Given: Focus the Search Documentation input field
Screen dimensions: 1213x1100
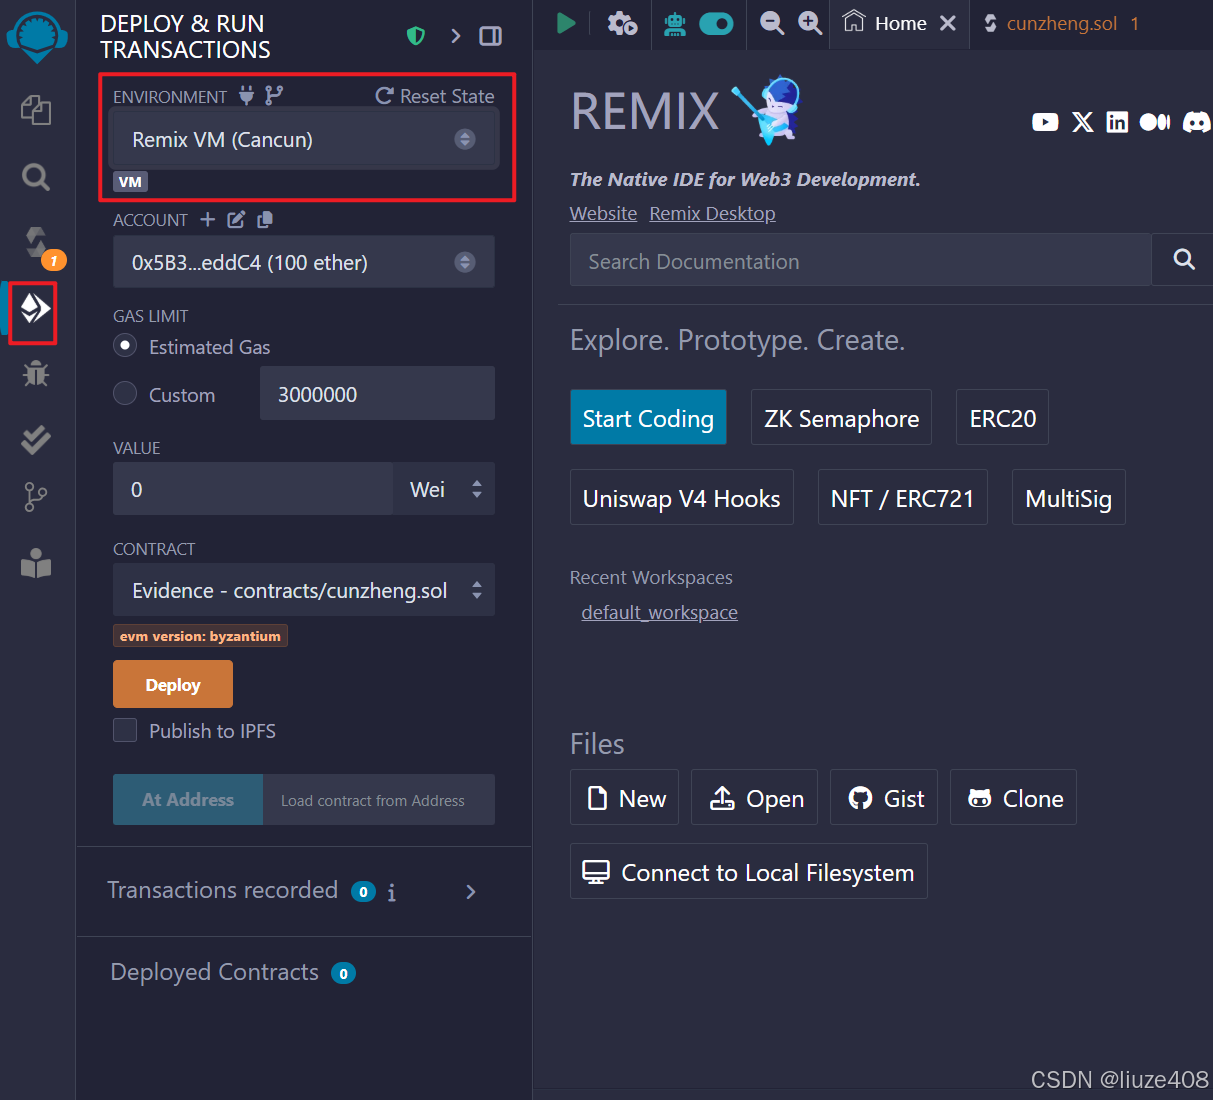Looking at the screenshot, I should point(860,260).
